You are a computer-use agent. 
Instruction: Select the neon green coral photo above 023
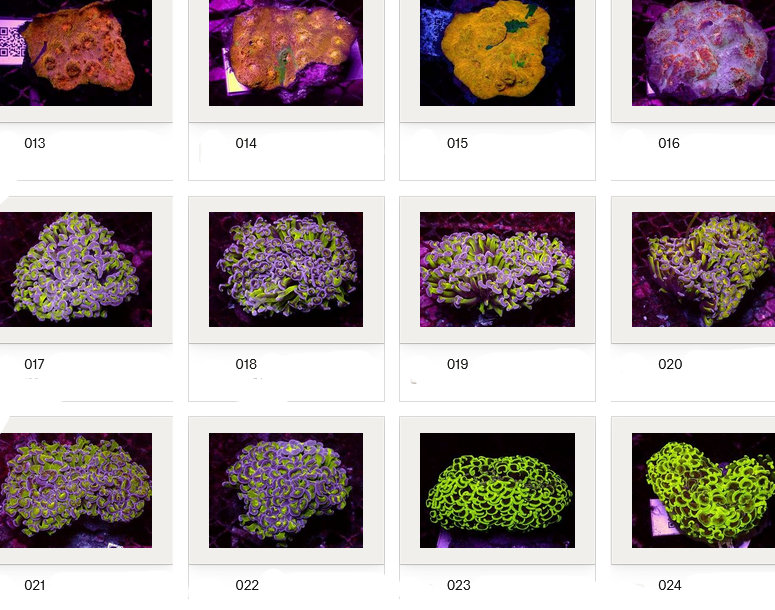click(497, 490)
